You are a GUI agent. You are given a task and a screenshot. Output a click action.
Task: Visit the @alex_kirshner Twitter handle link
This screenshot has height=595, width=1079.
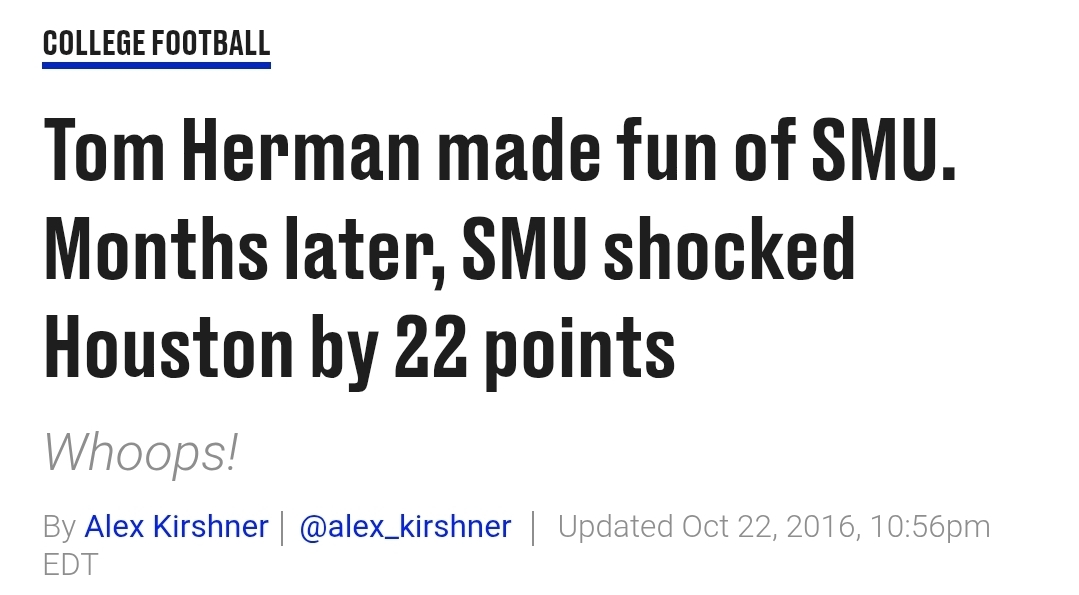pos(405,527)
